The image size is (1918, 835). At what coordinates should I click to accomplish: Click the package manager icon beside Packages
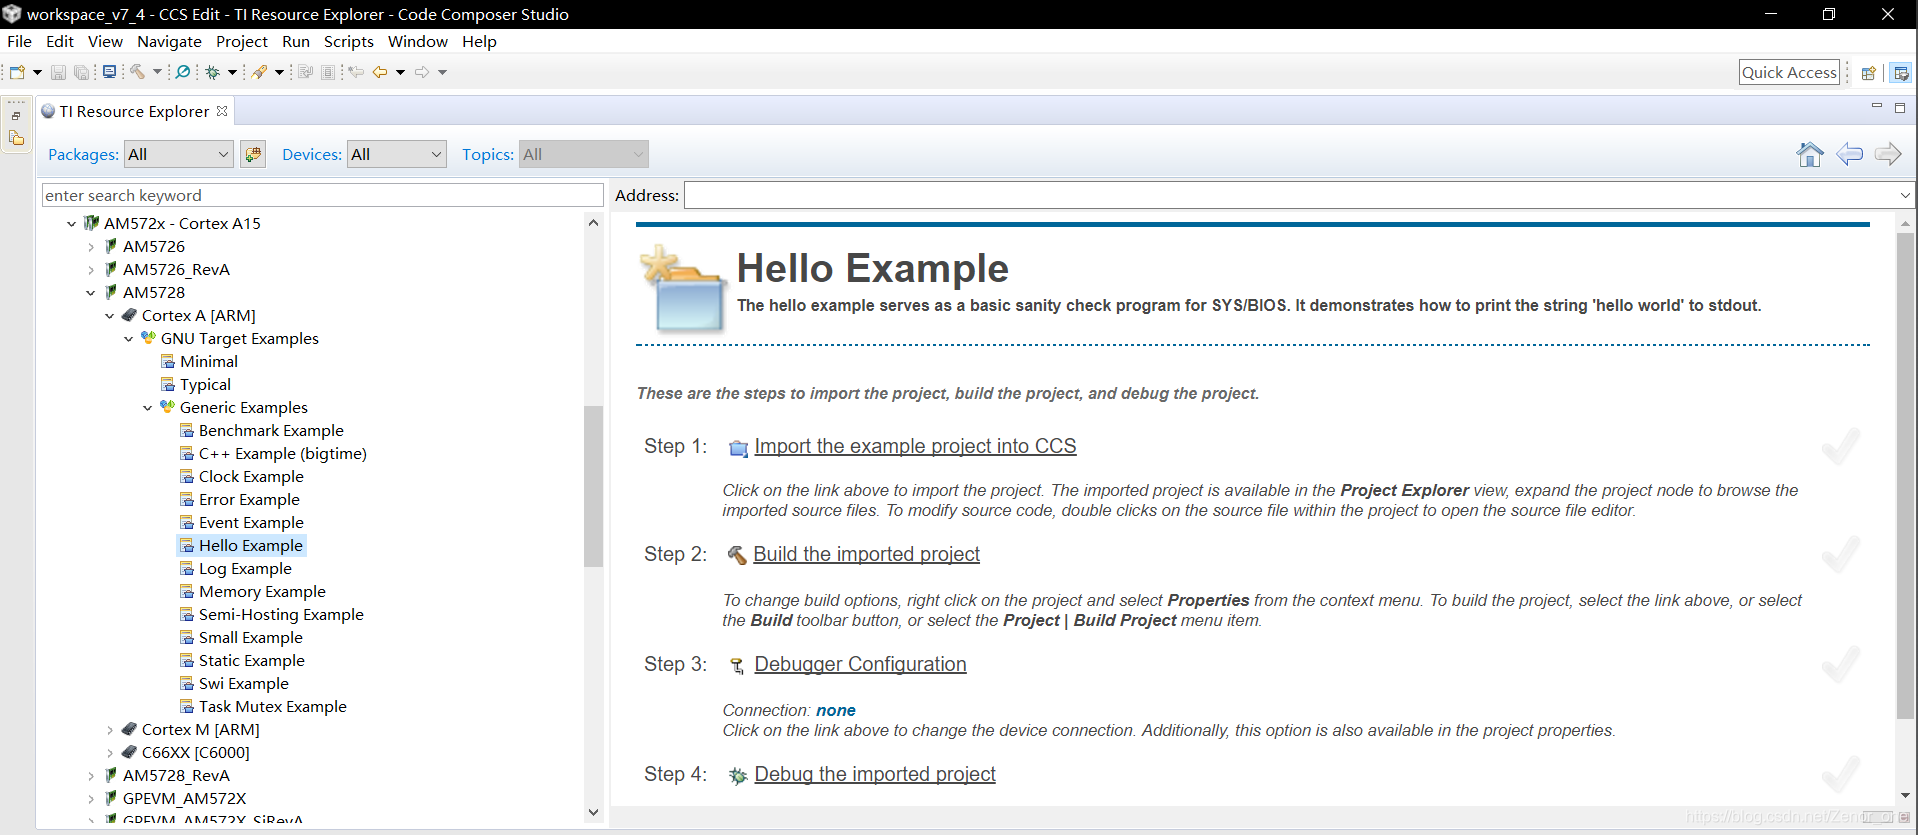[253, 154]
